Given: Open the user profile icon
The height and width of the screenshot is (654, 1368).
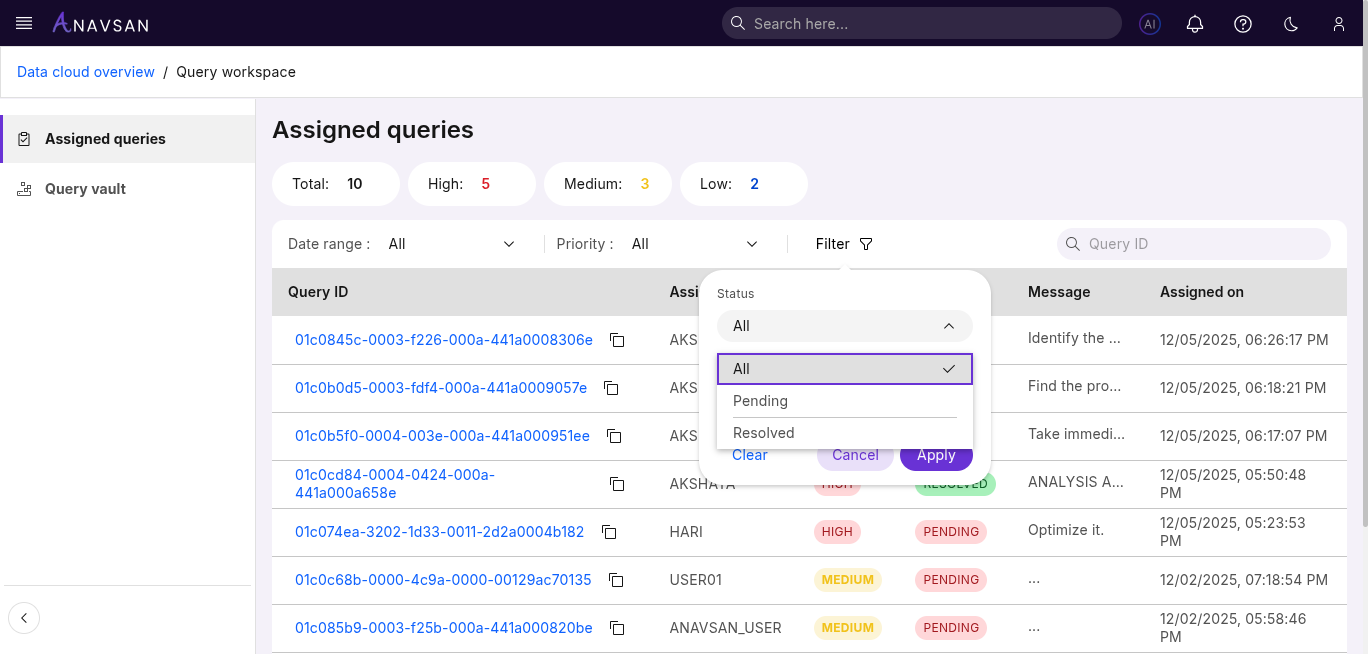Looking at the screenshot, I should pyautogui.click(x=1339, y=24).
